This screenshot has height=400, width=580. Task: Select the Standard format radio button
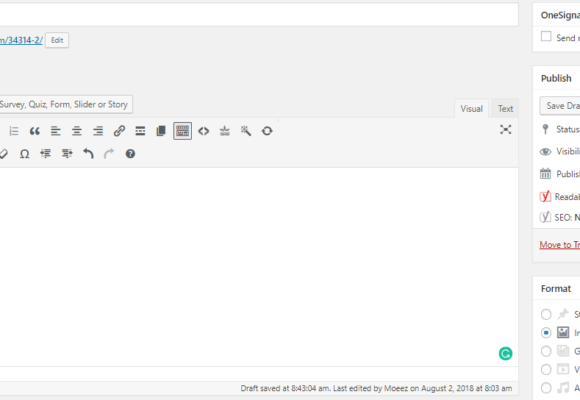tap(546, 315)
